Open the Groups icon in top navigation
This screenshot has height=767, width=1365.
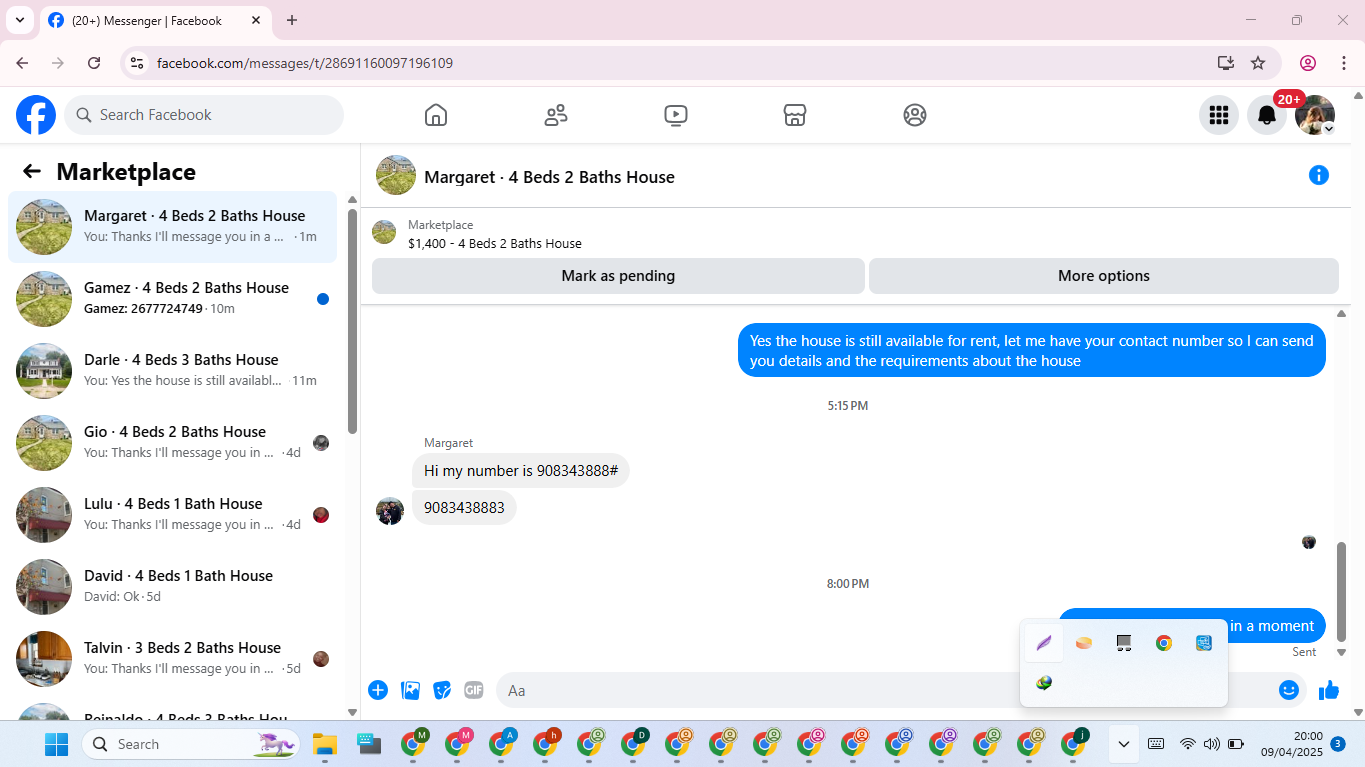(x=915, y=115)
